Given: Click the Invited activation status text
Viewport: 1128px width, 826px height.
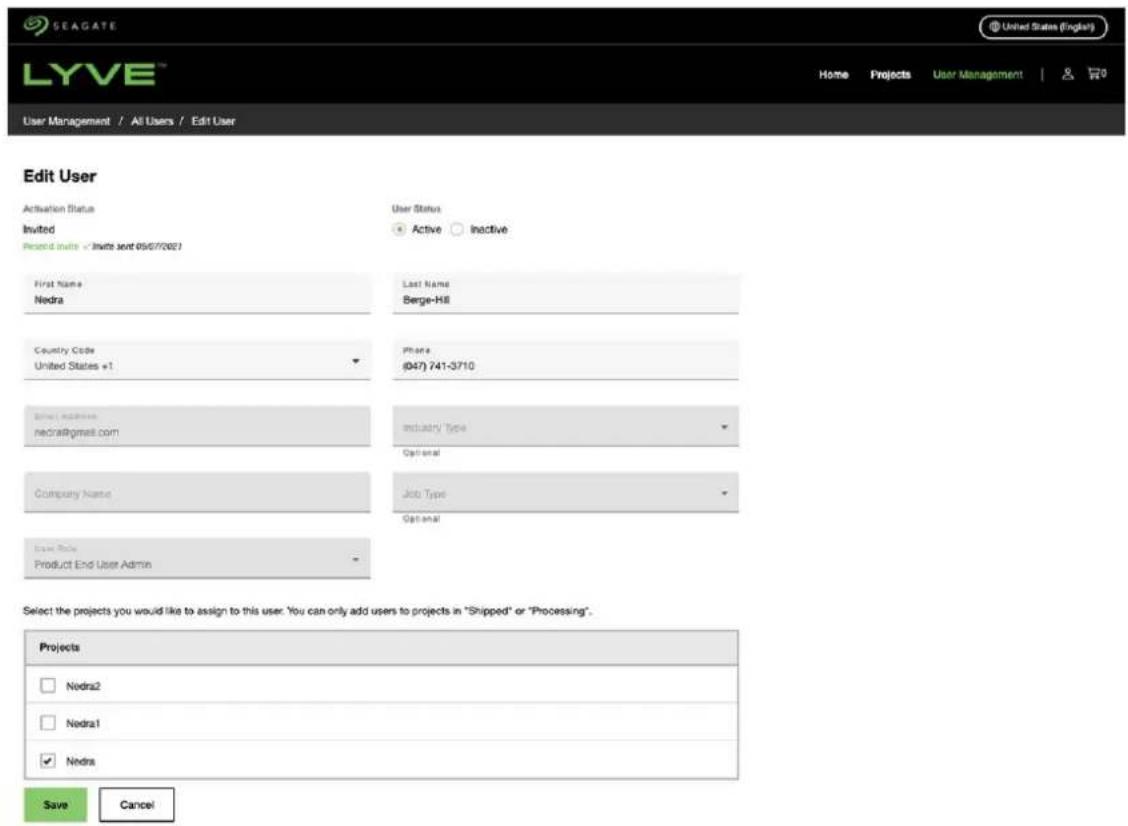Looking at the screenshot, I should (x=39, y=230).
